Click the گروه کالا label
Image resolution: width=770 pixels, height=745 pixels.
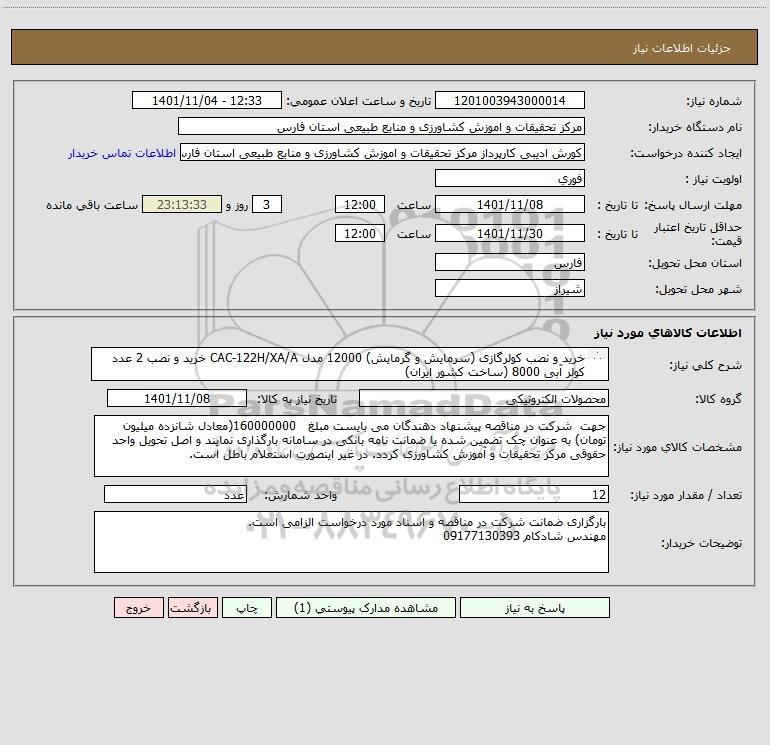tap(718, 399)
